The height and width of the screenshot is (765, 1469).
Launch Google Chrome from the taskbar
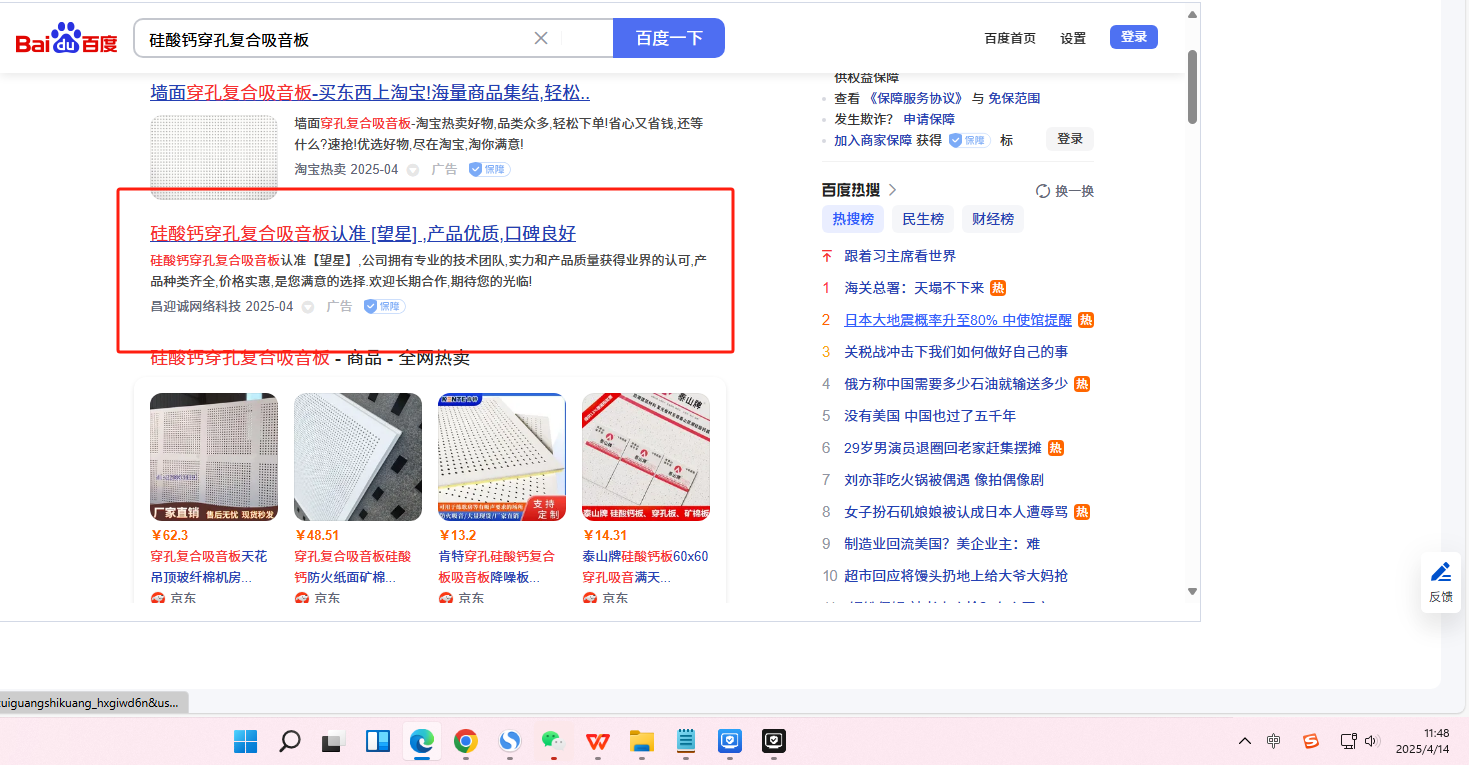[465, 741]
